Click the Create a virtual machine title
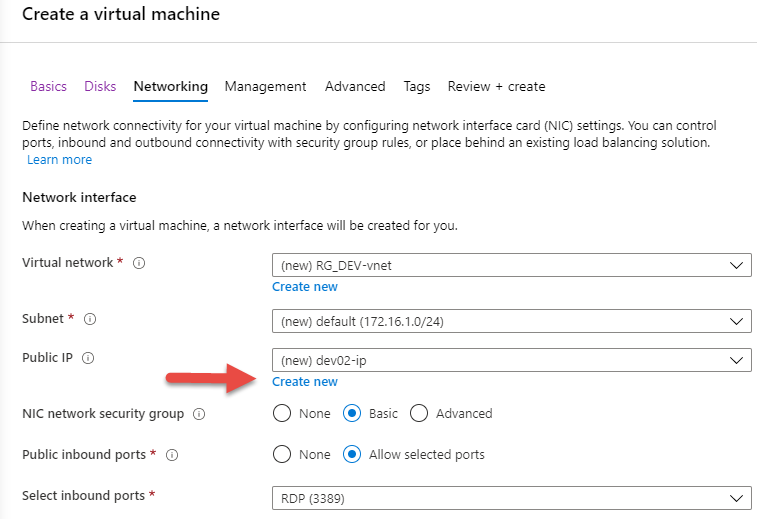Viewport: 757px width, 519px height. (121, 14)
